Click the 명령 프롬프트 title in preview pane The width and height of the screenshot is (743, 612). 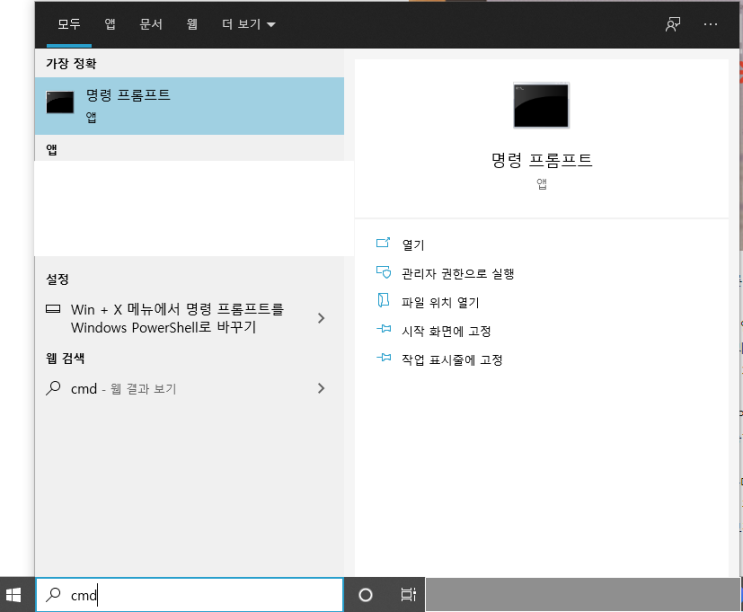542,160
